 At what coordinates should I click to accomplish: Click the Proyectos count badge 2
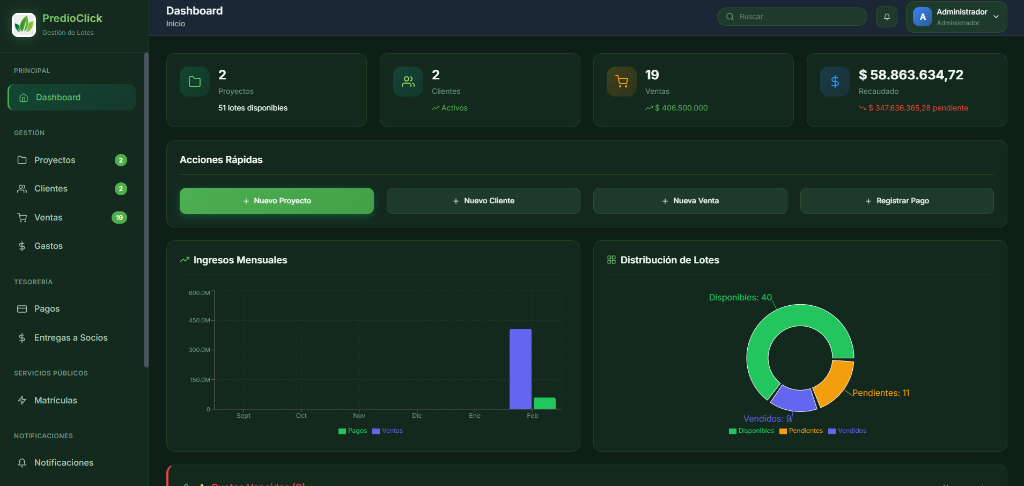pyautogui.click(x=121, y=160)
